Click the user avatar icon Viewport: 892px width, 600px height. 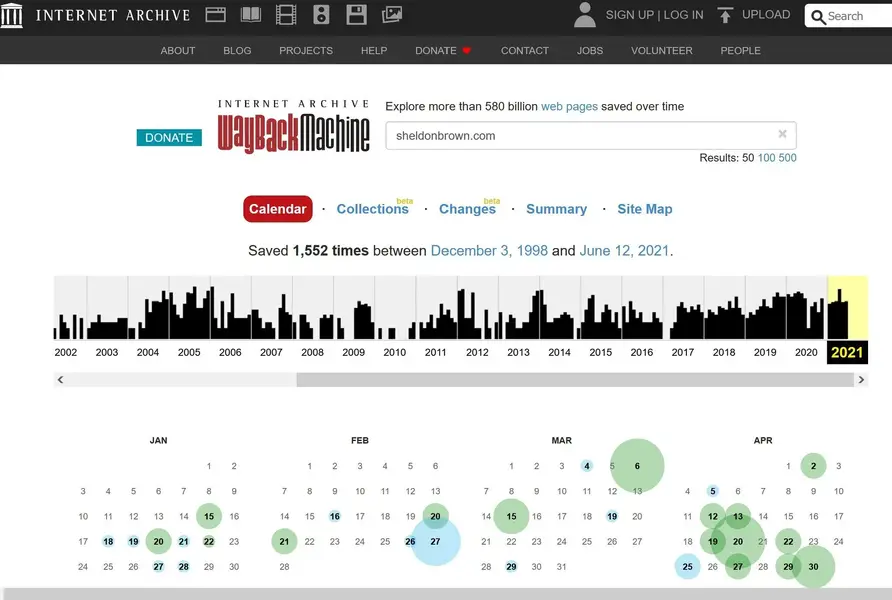click(x=585, y=15)
